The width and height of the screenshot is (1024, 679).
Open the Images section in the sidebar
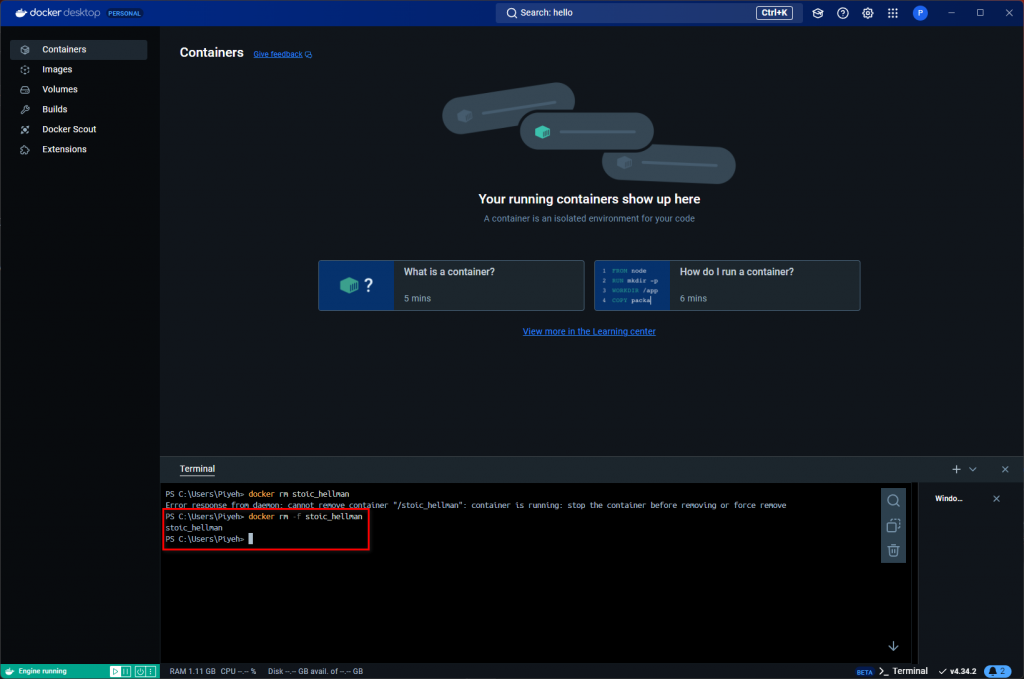78,69
